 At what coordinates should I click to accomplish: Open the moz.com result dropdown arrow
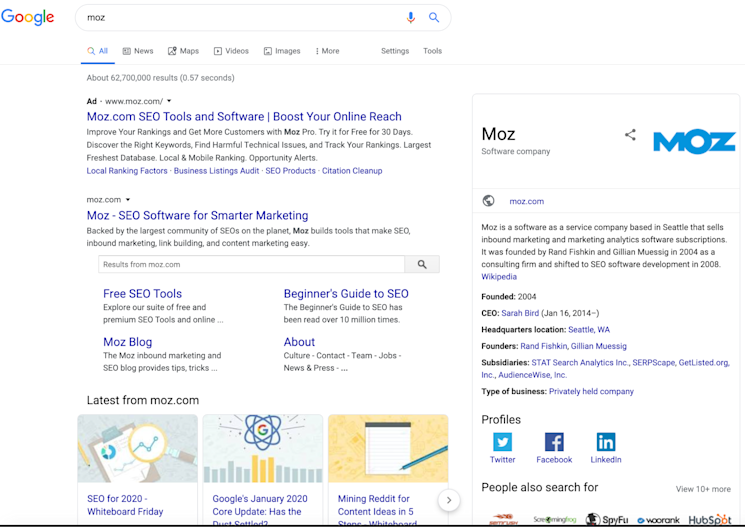click(x=128, y=200)
